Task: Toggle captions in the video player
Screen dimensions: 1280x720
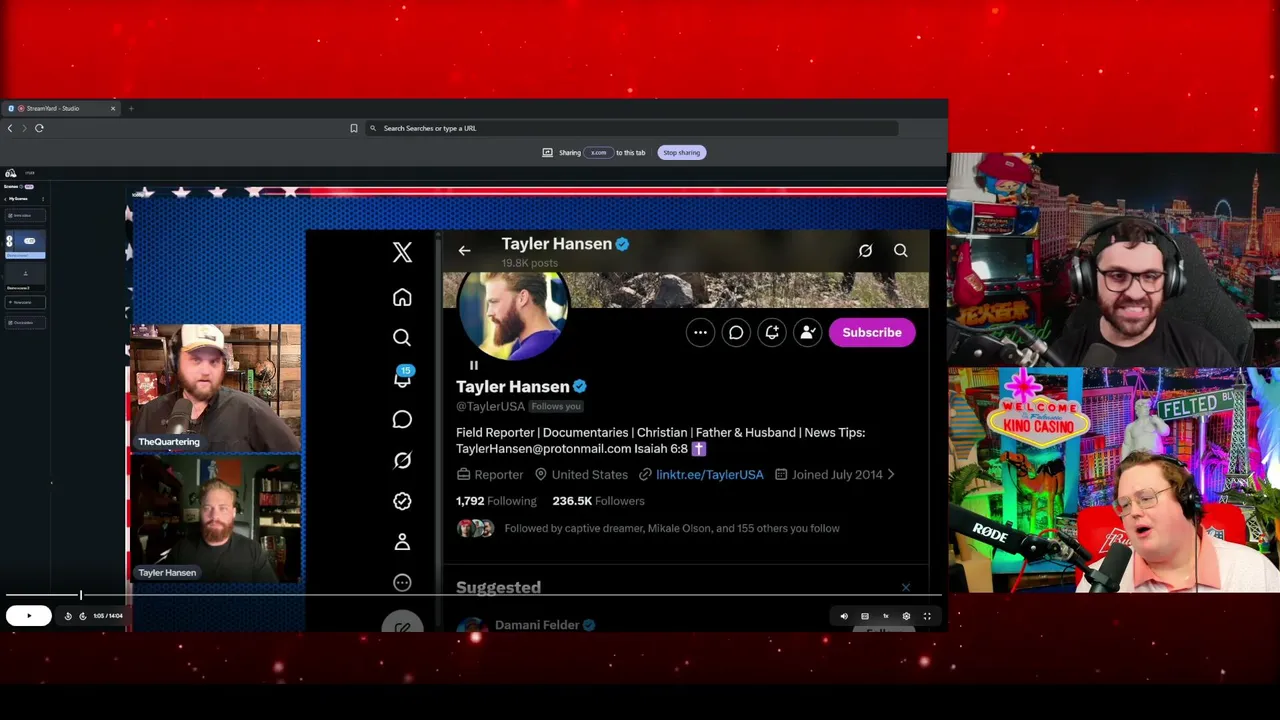Action: point(865,616)
